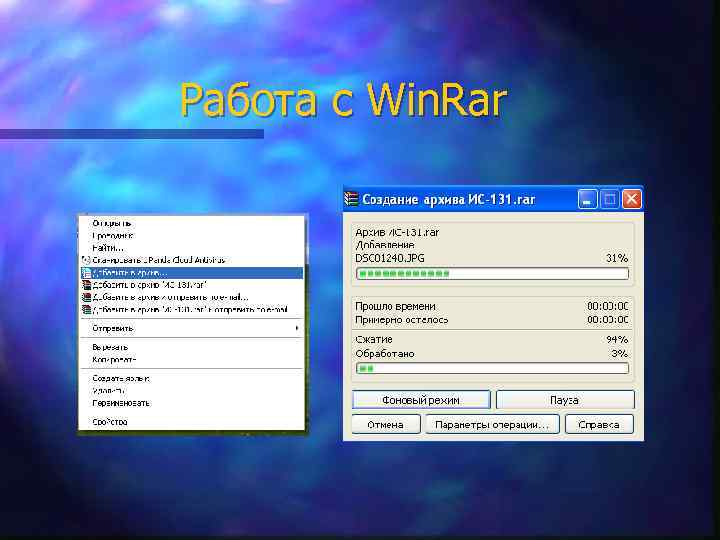Click the file name DSC01240.JPG

tap(390, 259)
